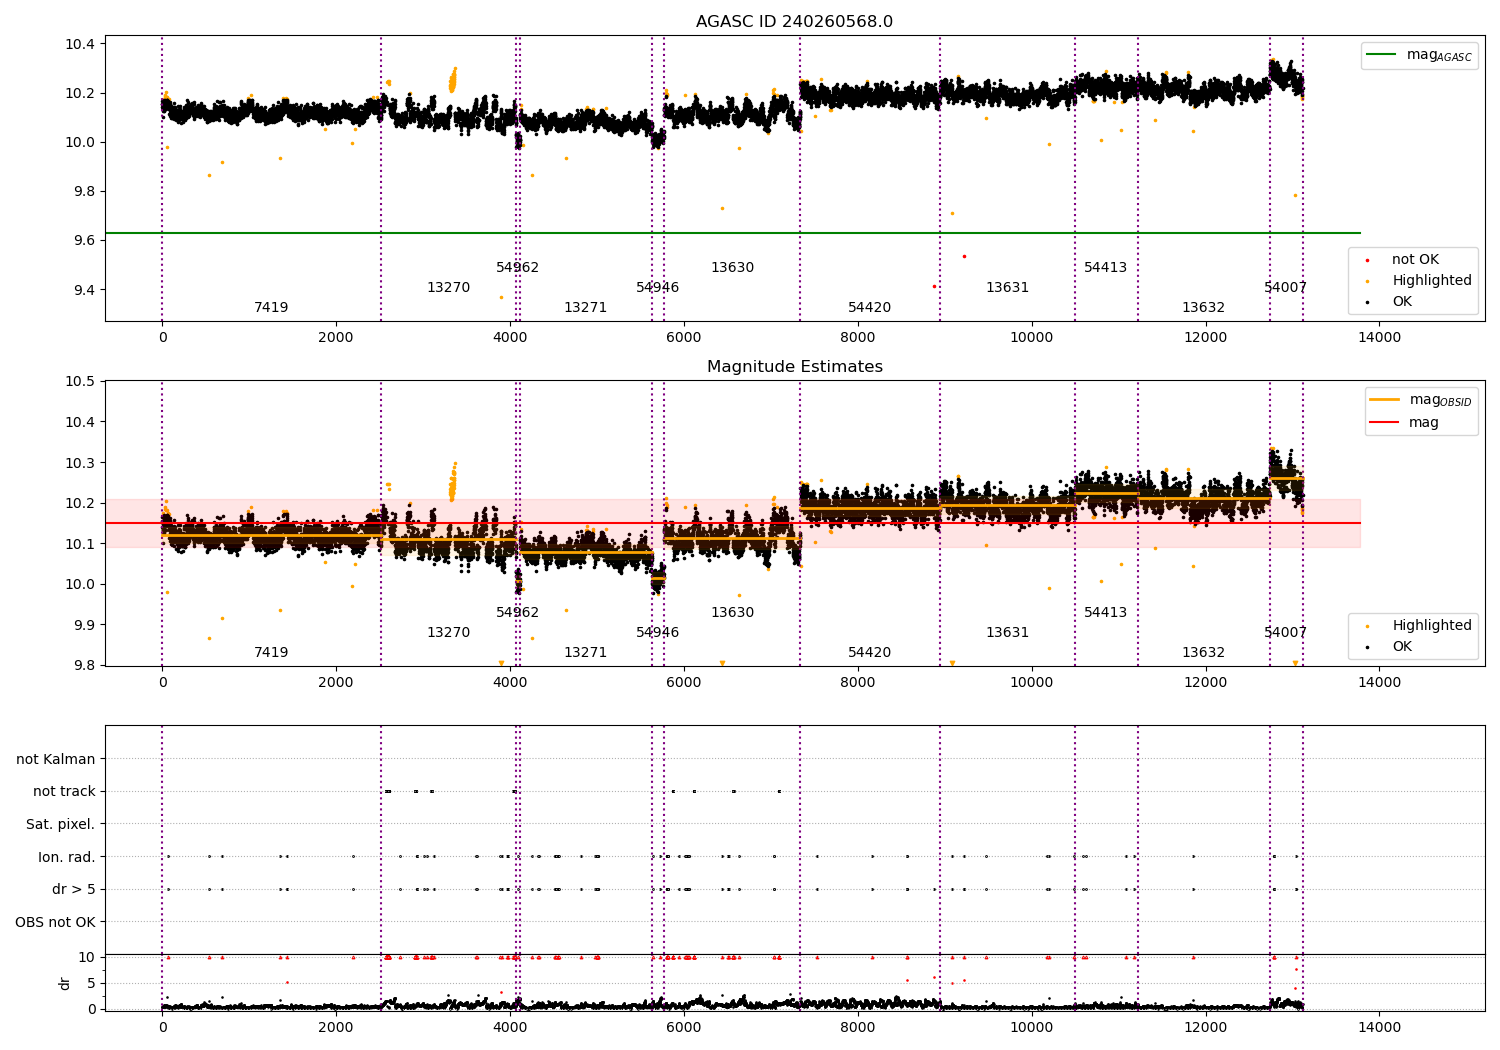Viewport: 1500px width, 1050px height.
Task: Click OBSID label 13631 in Magnitude Estimates plot
Action: click(x=1007, y=633)
